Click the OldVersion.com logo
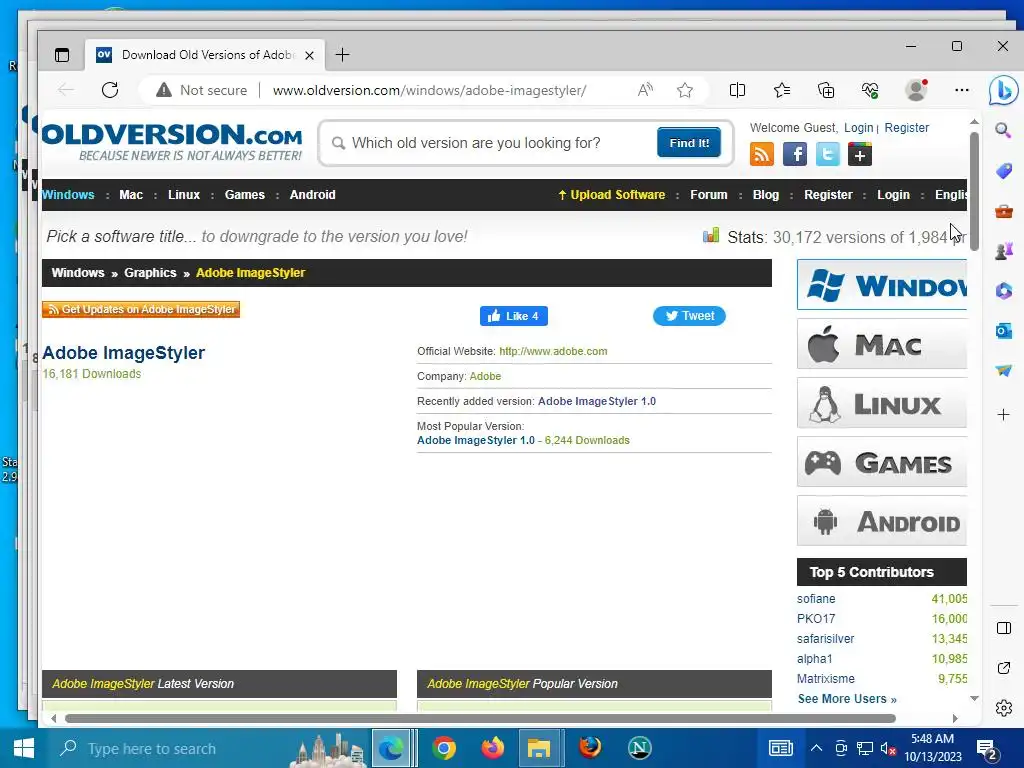Screen dimensions: 1024x768 pos(172,141)
